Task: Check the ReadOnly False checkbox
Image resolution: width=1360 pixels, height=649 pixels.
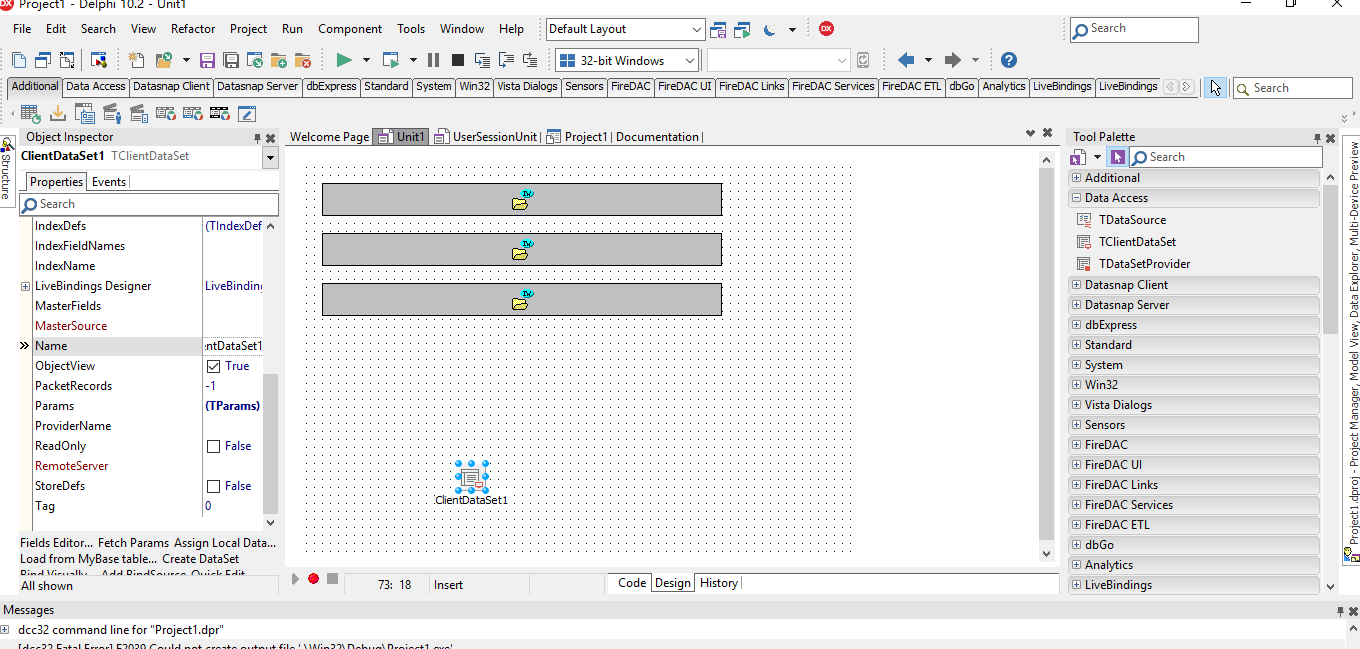Action: click(x=213, y=446)
